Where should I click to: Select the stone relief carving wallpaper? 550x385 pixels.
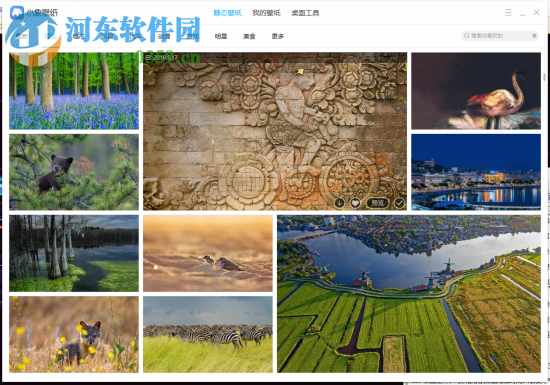[275, 131]
